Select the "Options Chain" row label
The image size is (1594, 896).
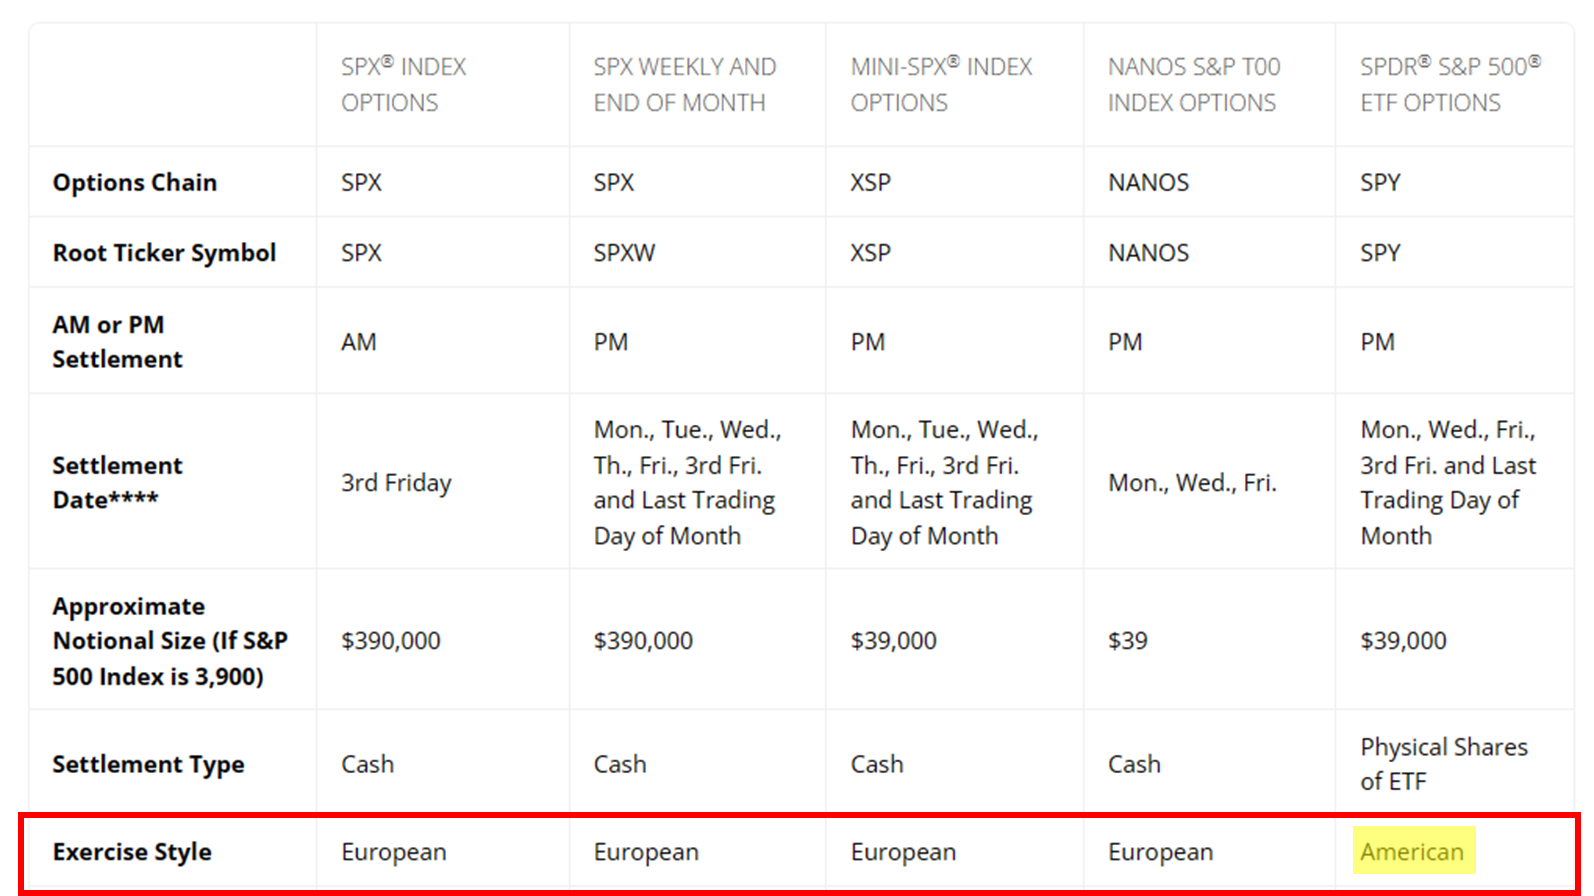[135, 182]
